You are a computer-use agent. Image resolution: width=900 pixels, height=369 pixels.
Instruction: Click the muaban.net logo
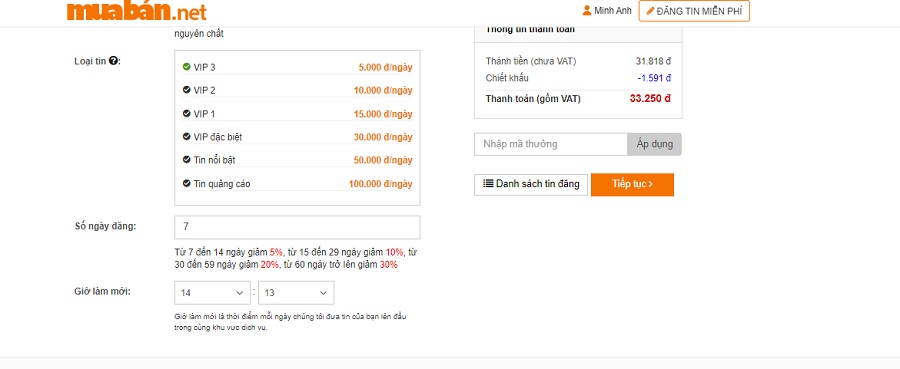pos(136,10)
